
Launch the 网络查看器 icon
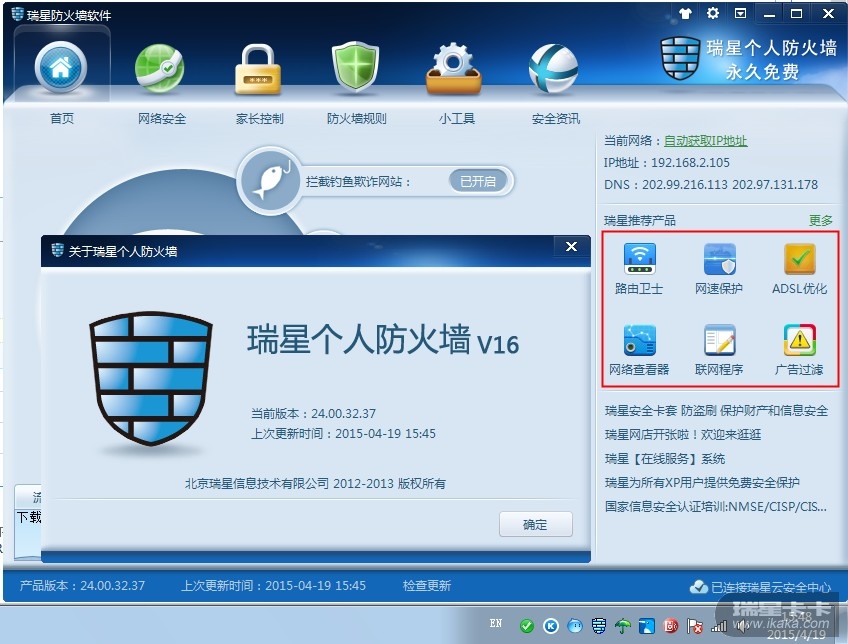tap(639, 341)
